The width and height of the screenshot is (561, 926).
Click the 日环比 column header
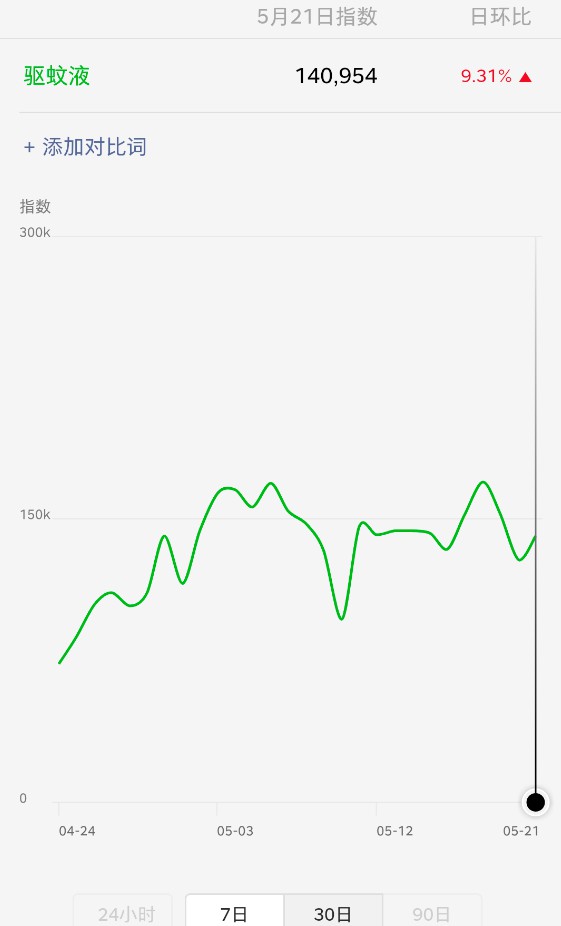pyautogui.click(x=501, y=17)
